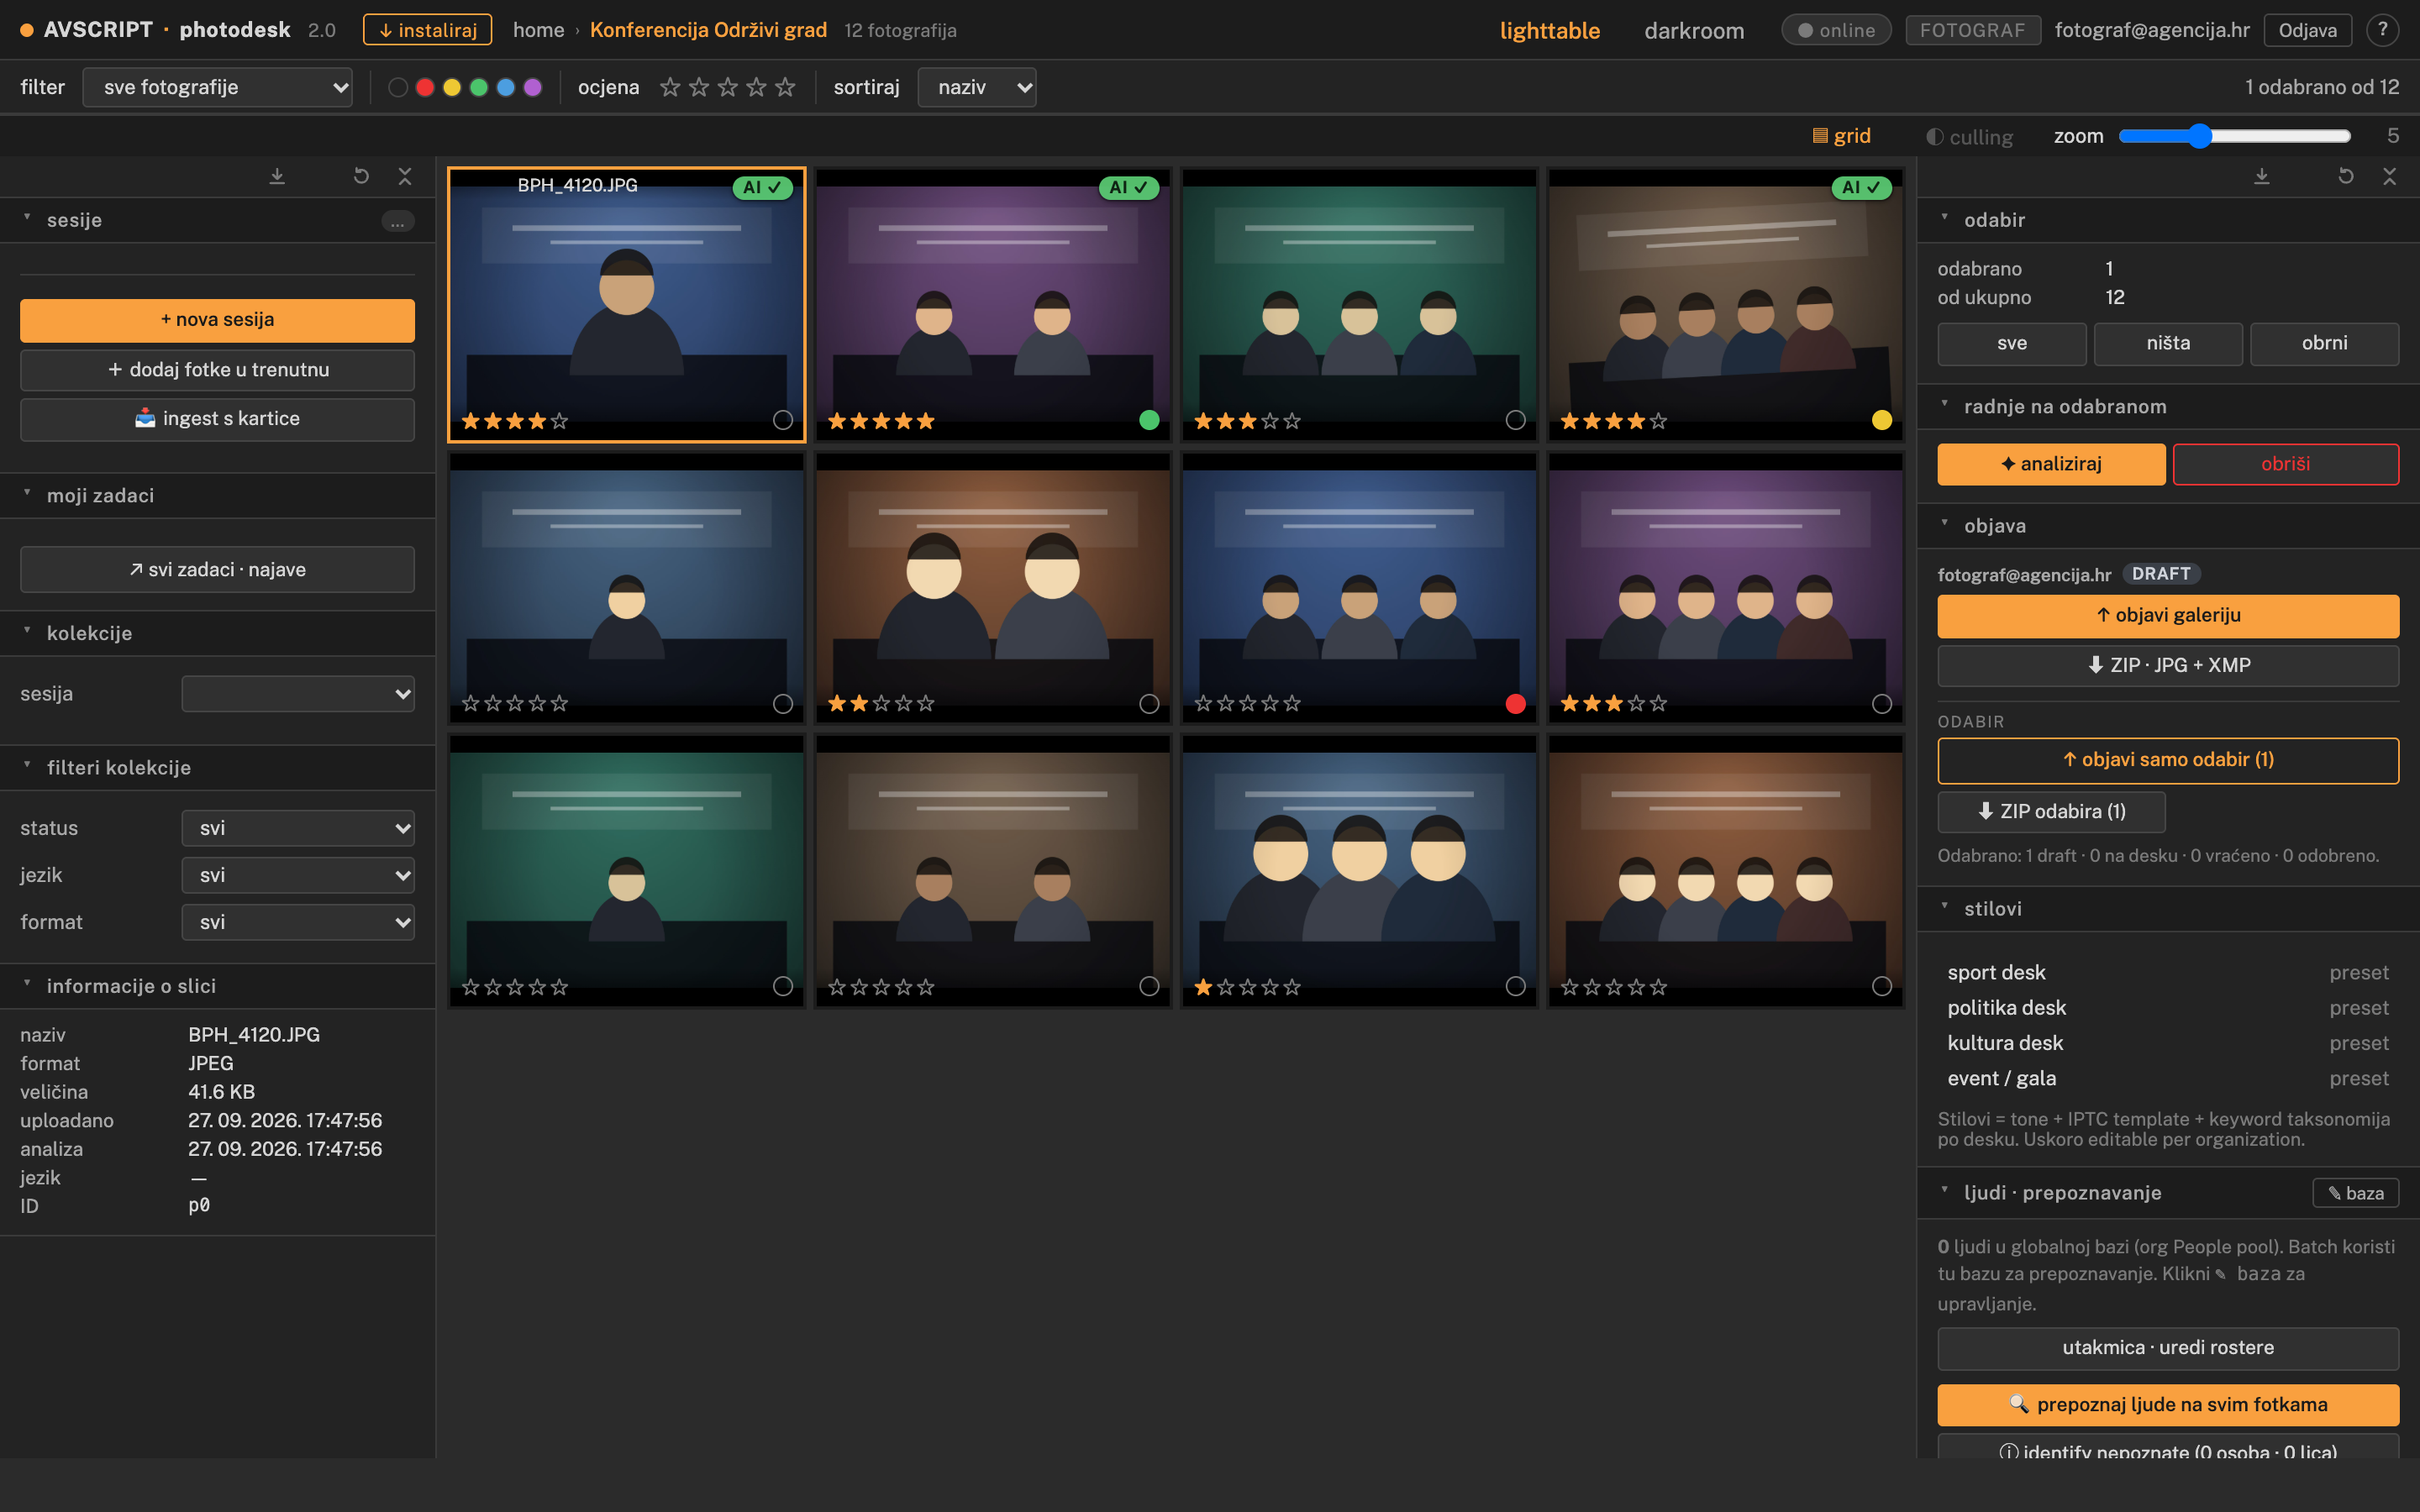Switch to grid view mode

[x=1841, y=136]
